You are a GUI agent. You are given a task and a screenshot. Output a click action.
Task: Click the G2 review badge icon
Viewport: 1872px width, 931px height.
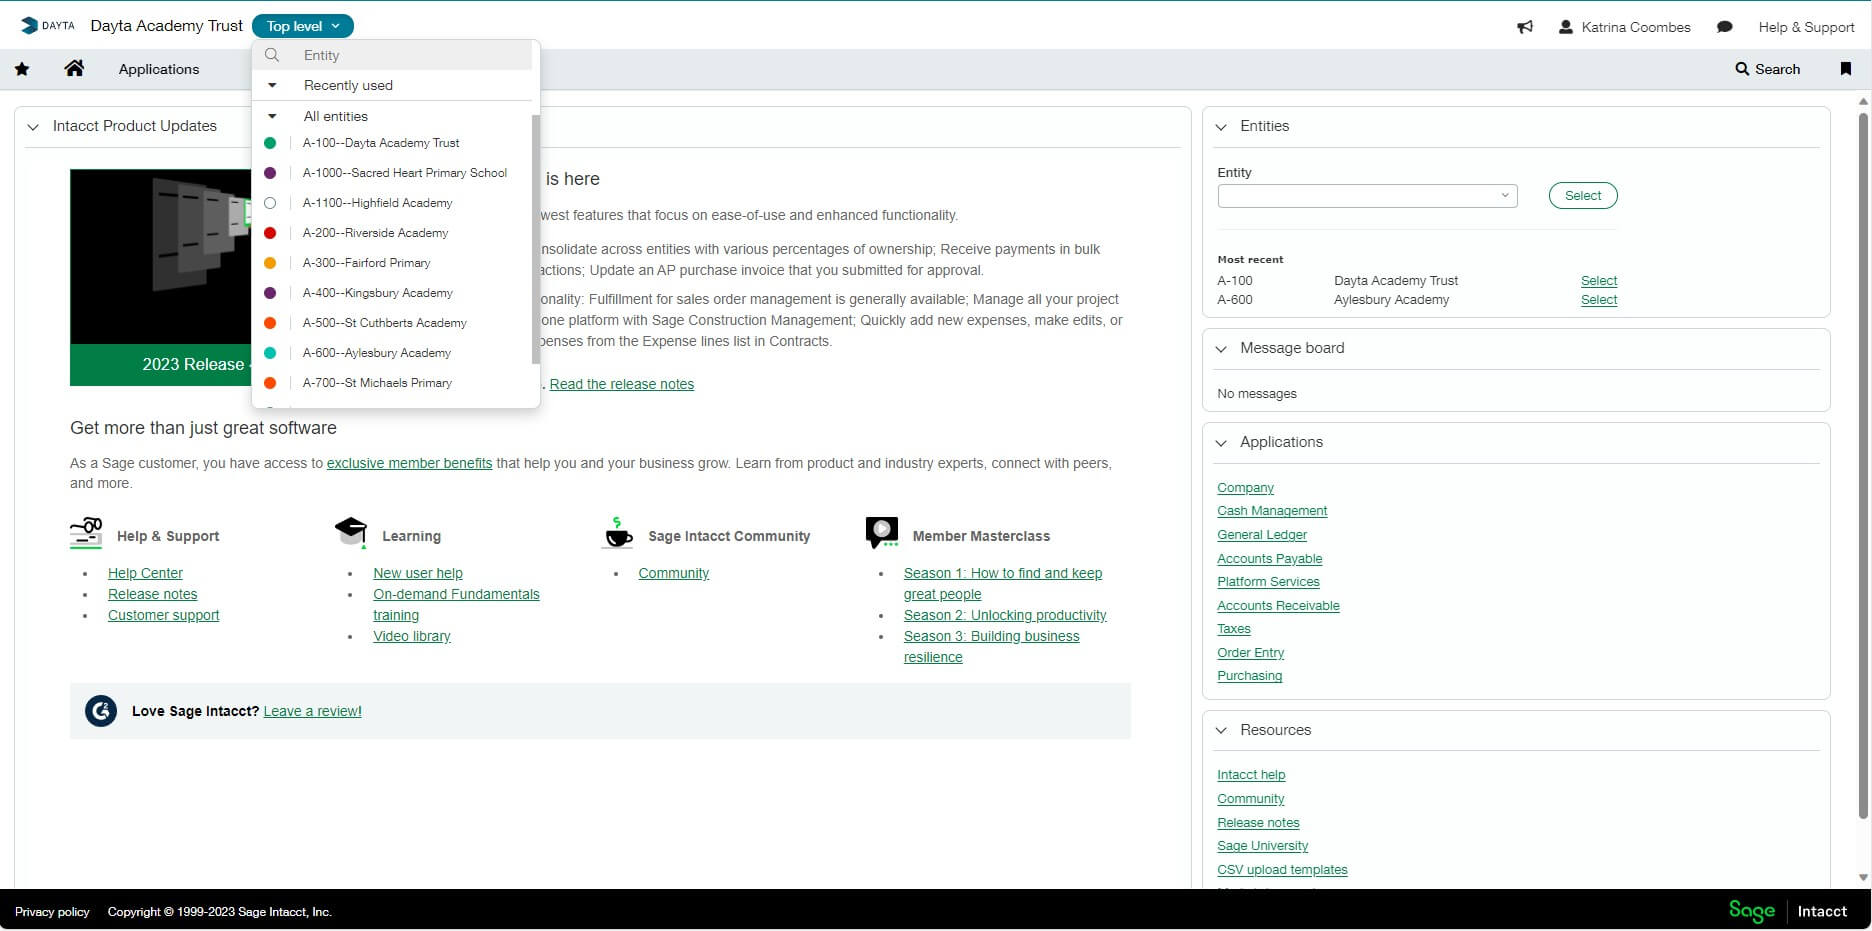click(101, 711)
